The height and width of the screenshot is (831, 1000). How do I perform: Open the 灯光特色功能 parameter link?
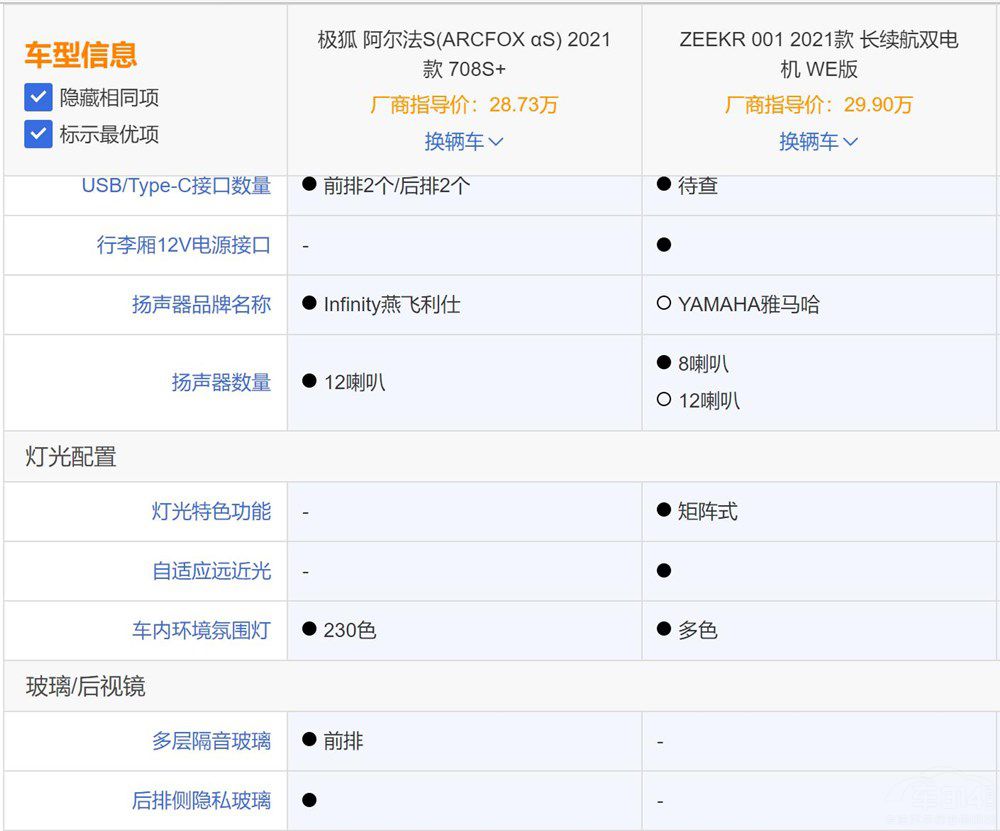coord(211,512)
